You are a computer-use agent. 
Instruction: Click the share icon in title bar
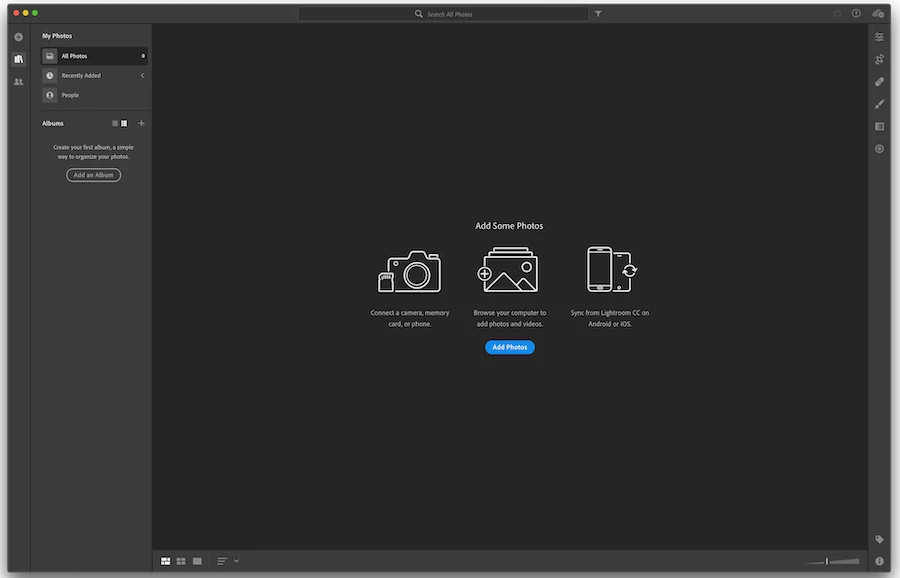tap(837, 13)
